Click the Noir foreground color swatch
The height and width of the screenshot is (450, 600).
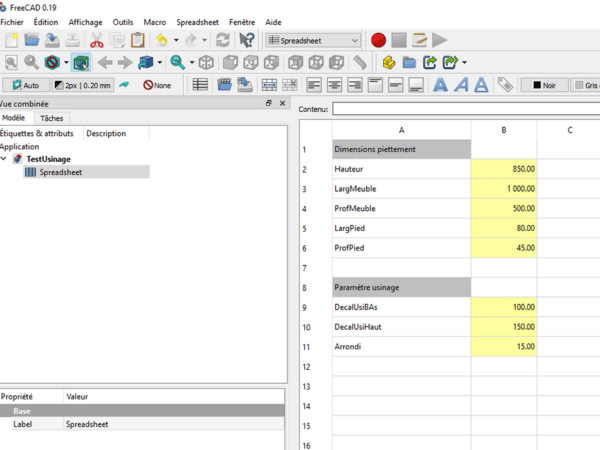pyautogui.click(x=545, y=85)
